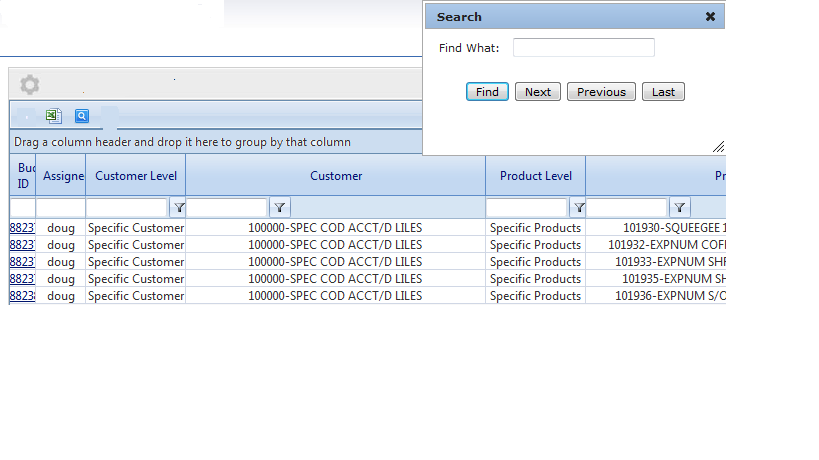The height and width of the screenshot is (460, 819).
Task: Export the grid to Excel
Action: tap(53, 116)
